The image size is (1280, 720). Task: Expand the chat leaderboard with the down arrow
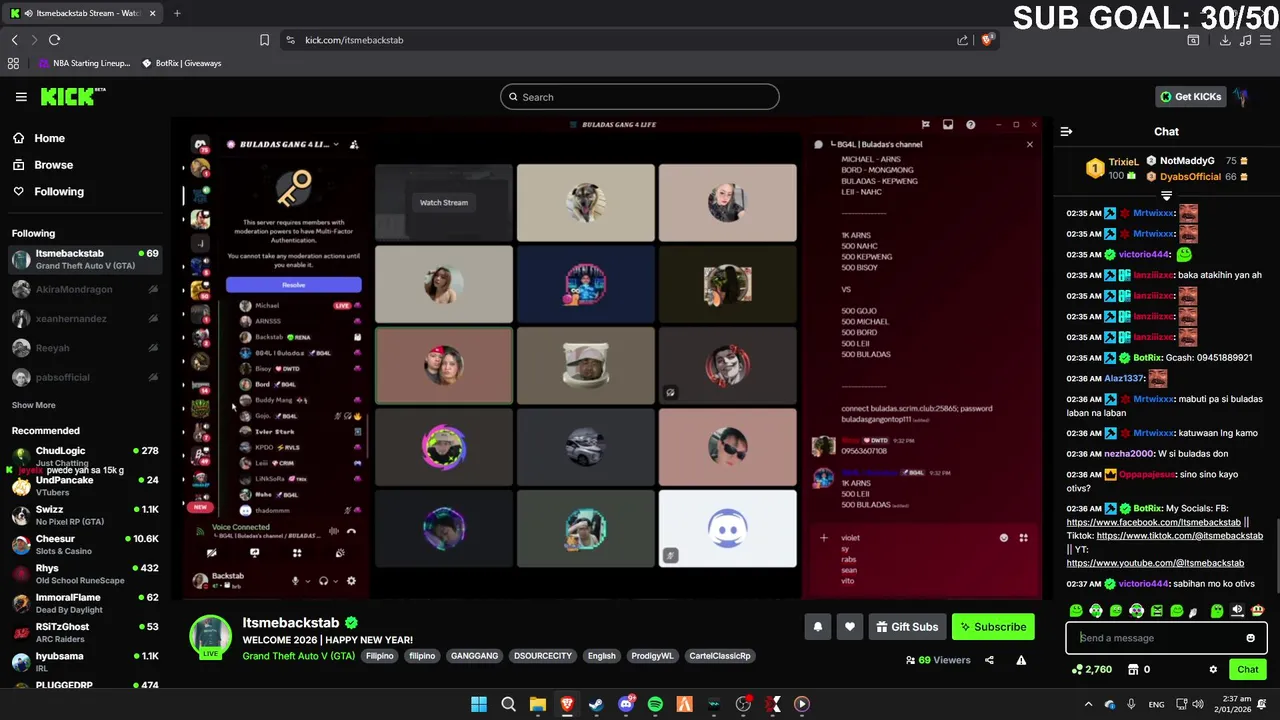click(1166, 196)
